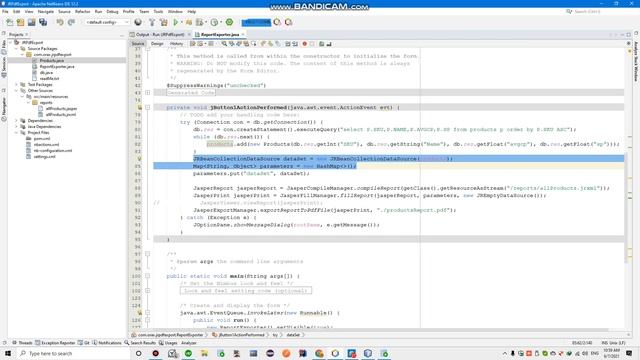Expand the Generated Code fold

(x=147, y=93)
